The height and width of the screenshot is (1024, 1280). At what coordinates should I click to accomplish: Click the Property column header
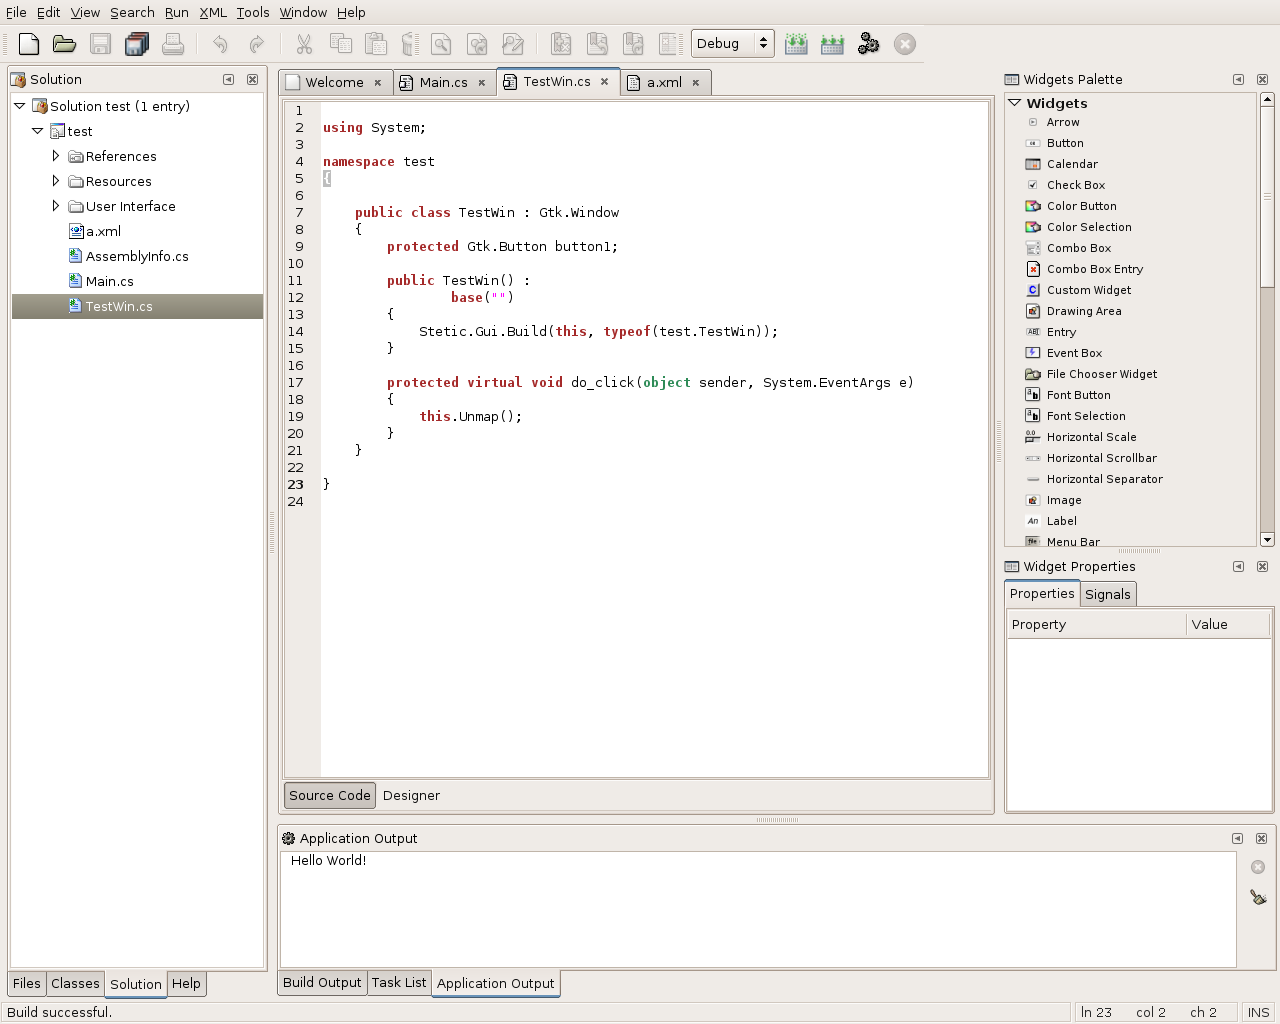tap(1096, 624)
